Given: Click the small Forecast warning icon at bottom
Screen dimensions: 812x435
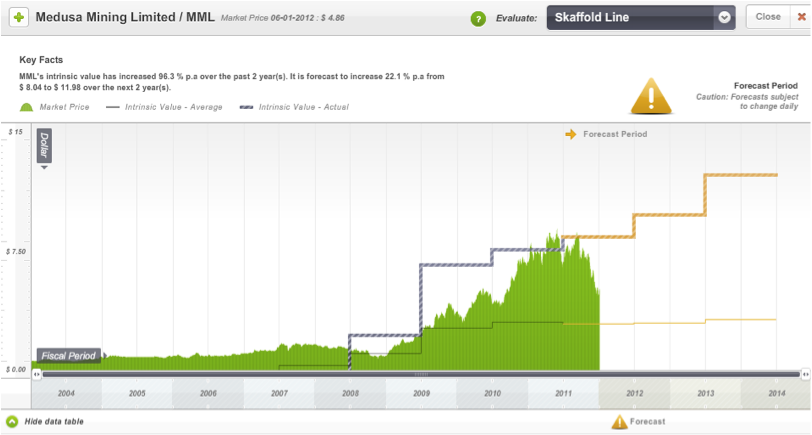Looking at the screenshot, I should [619, 422].
